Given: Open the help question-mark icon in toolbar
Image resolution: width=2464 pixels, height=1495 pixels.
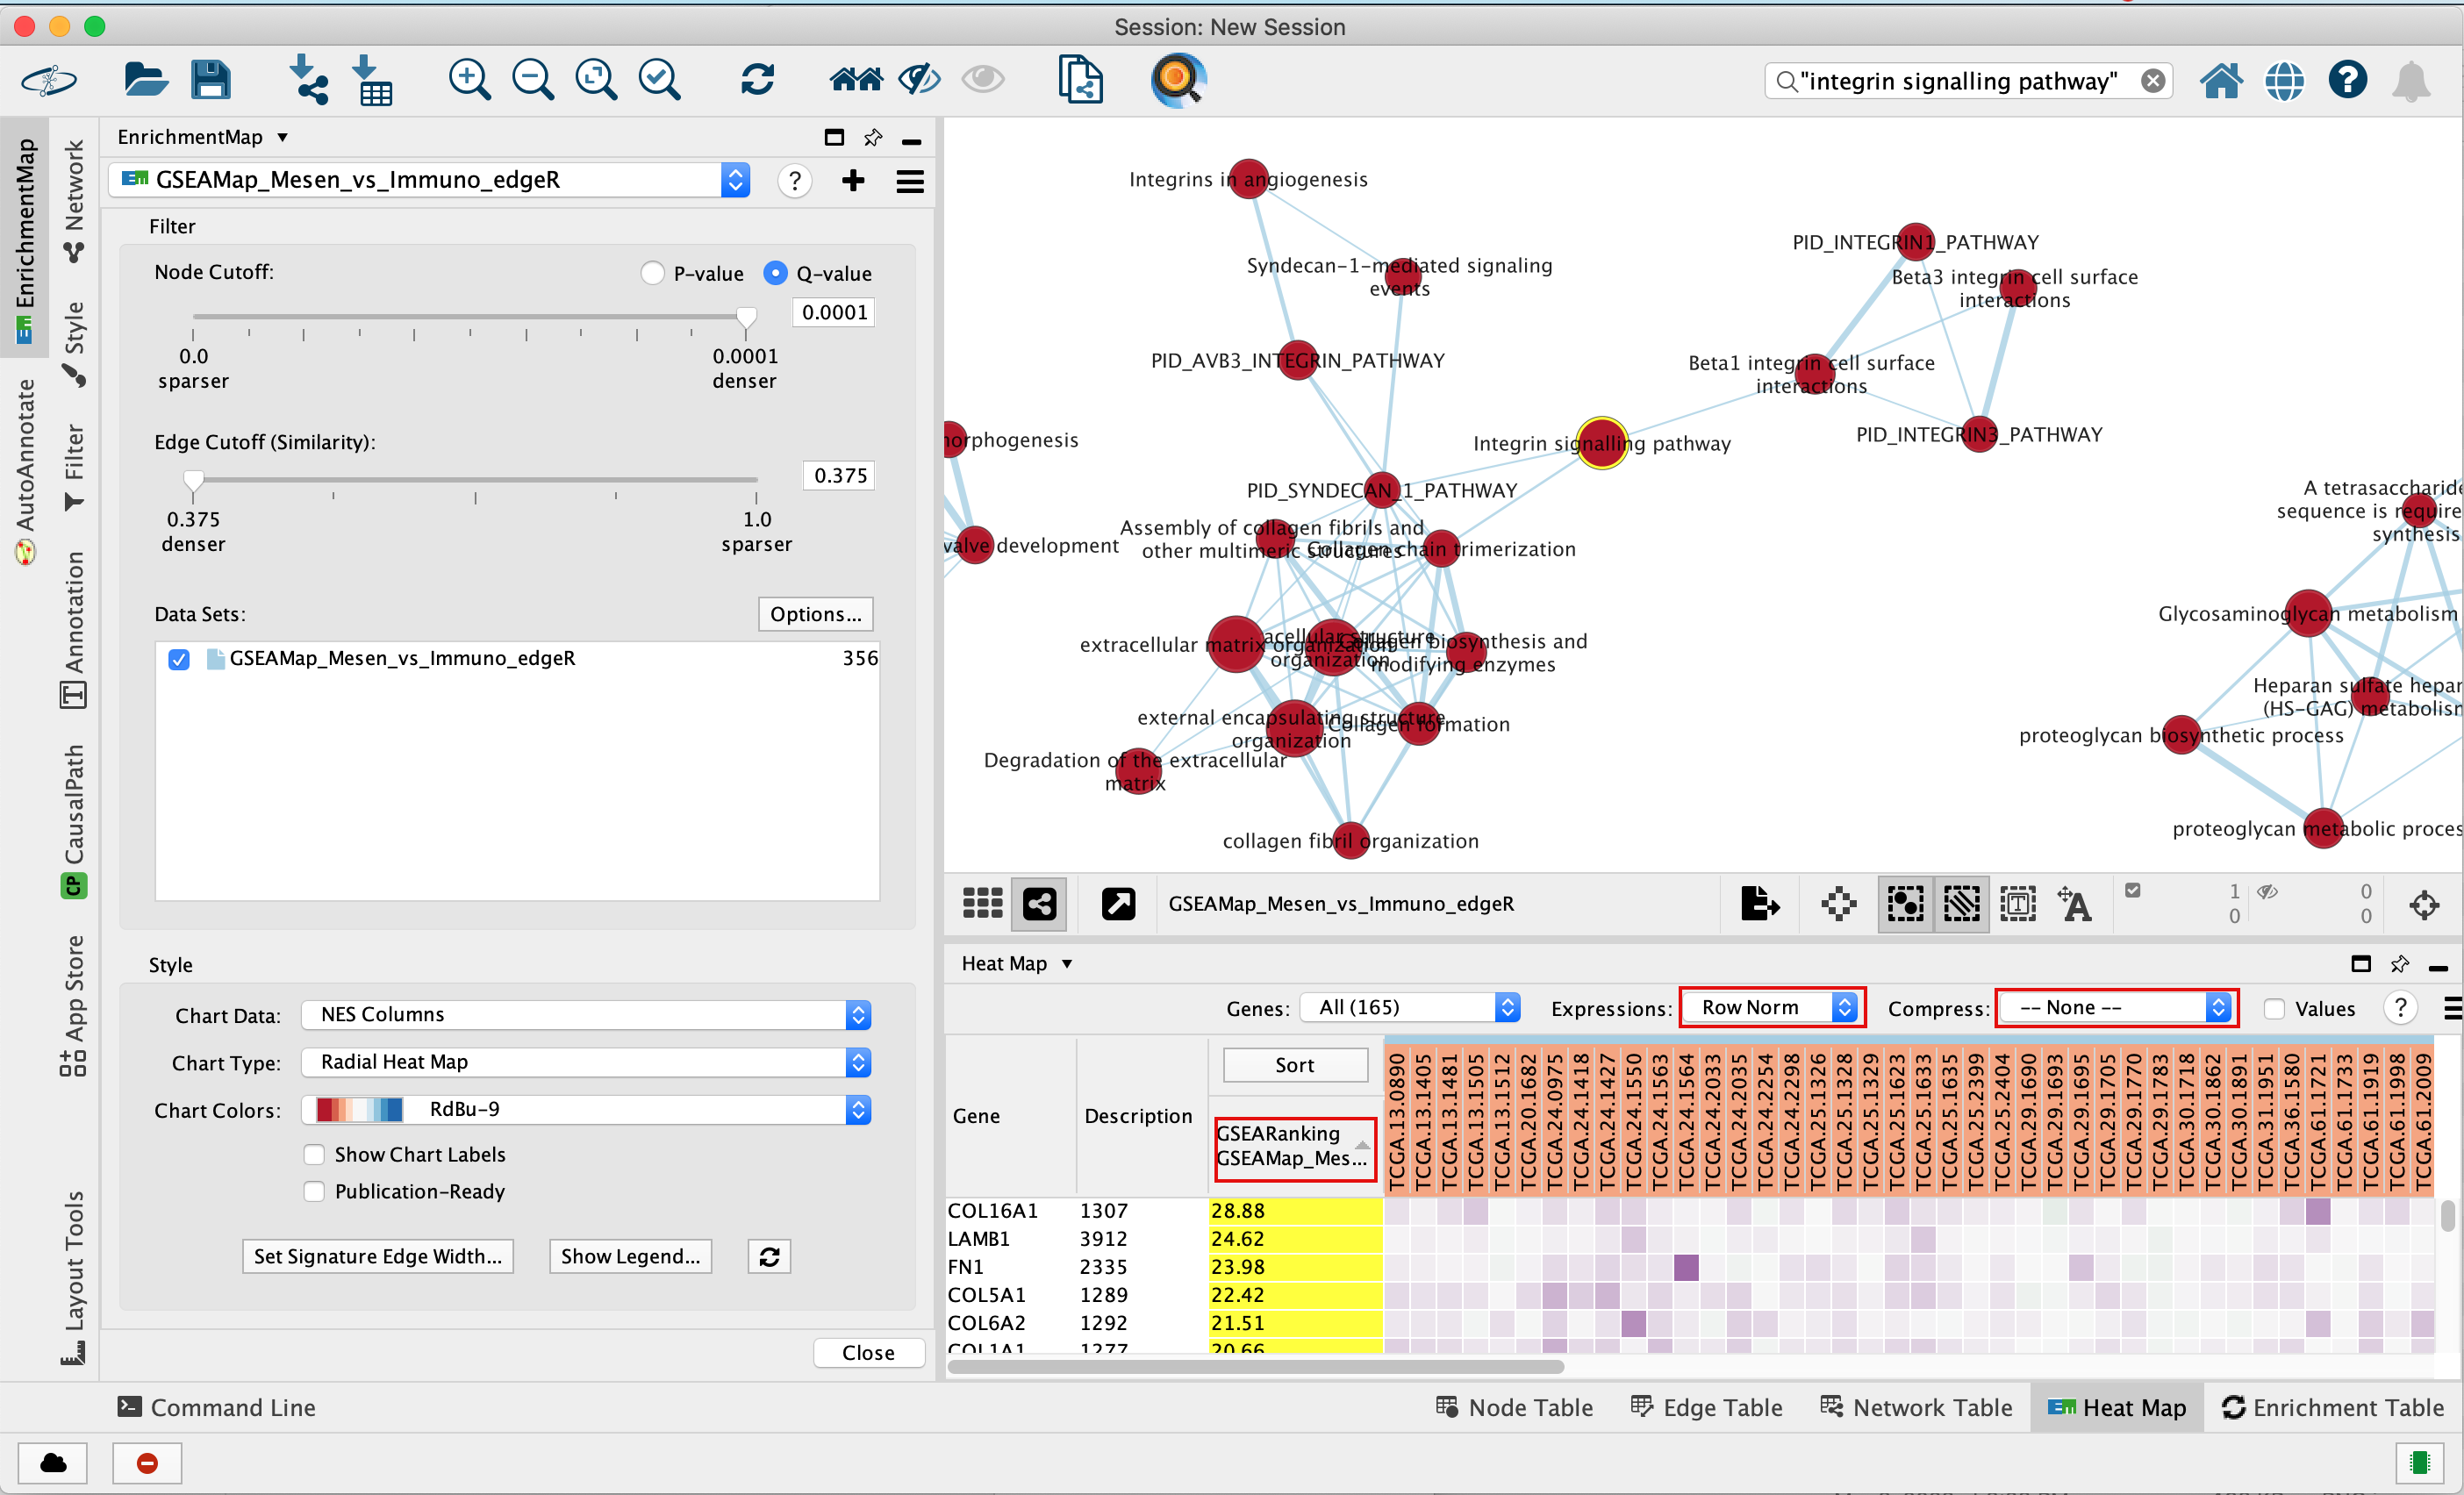Looking at the screenshot, I should 2347,79.
